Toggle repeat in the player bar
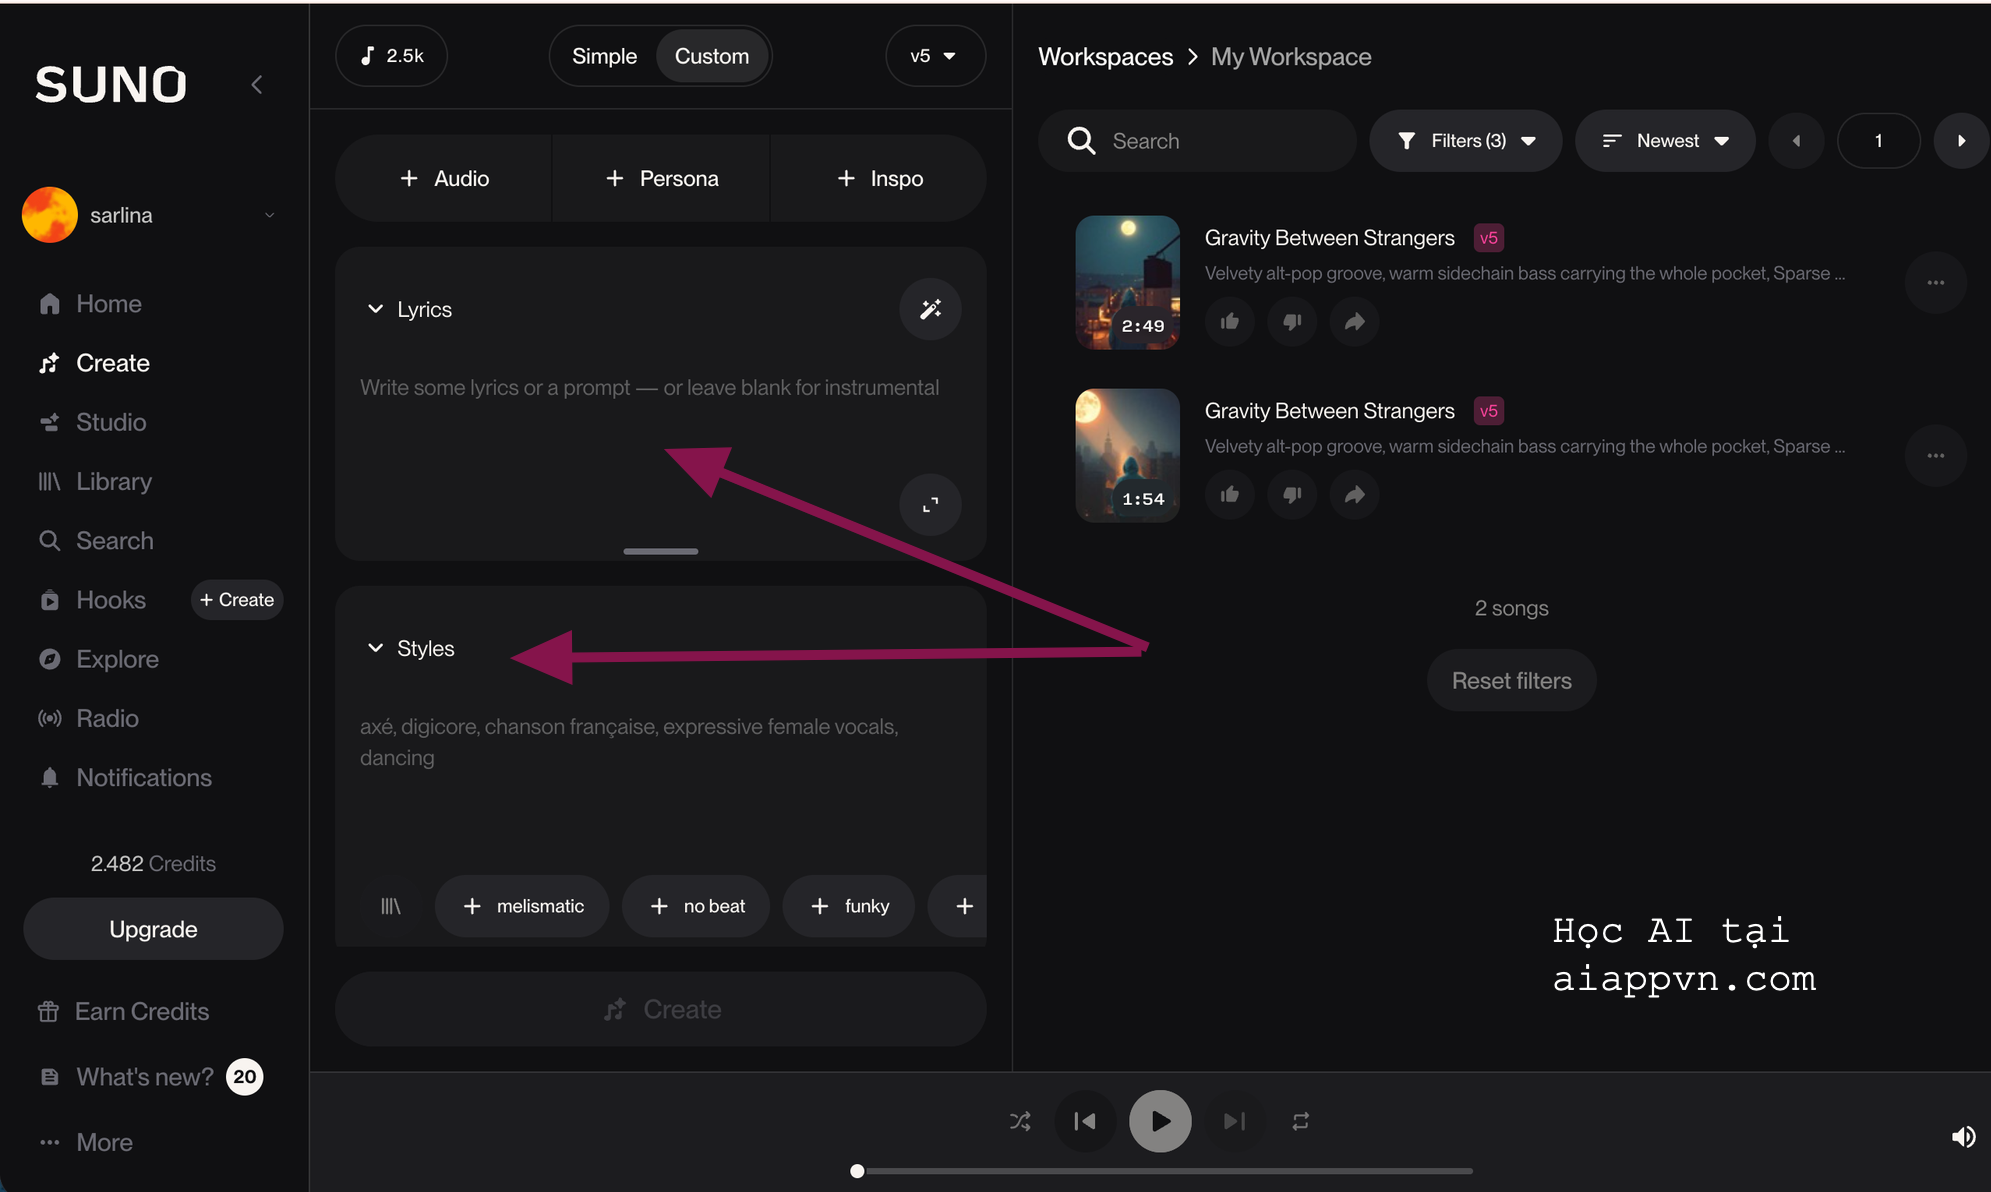The width and height of the screenshot is (1991, 1192). [1300, 1121]
